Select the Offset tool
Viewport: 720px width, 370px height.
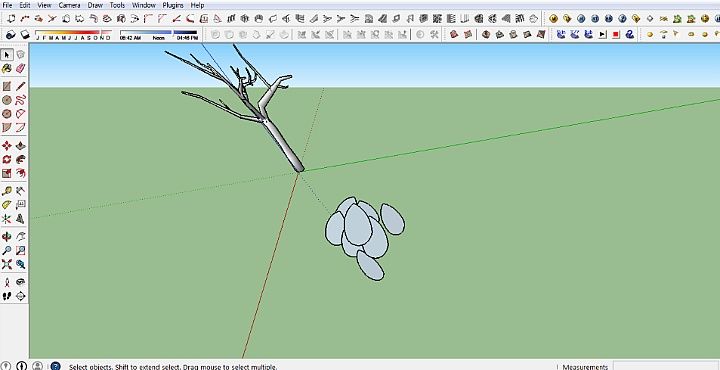click(x=21, y=174)
